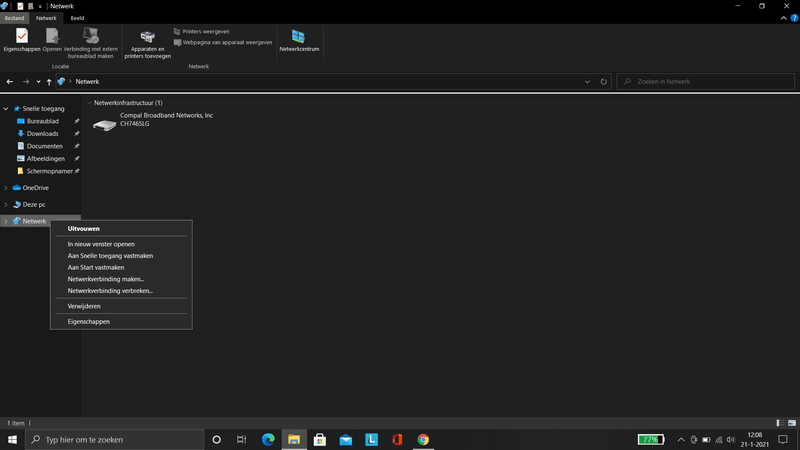This screenshot has width=800, height=450.
Task: Click Printers weergeven in the ribbon
Action: click(205, 31)
